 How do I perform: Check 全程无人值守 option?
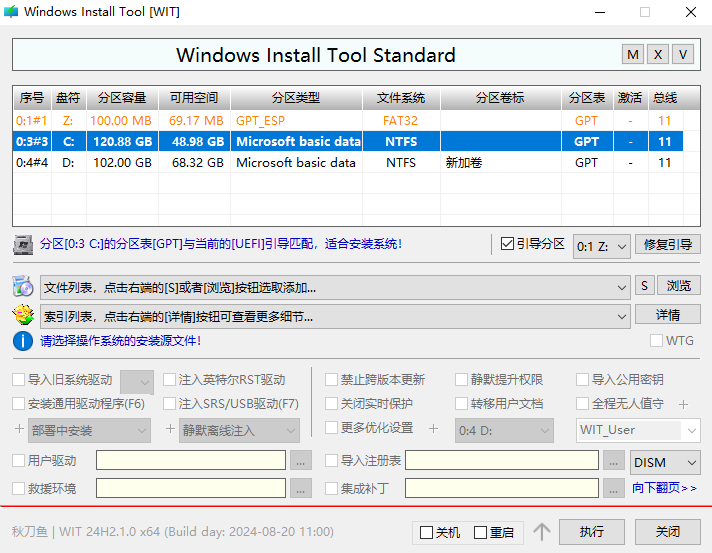pyautogui.click(x=582, y=404)
